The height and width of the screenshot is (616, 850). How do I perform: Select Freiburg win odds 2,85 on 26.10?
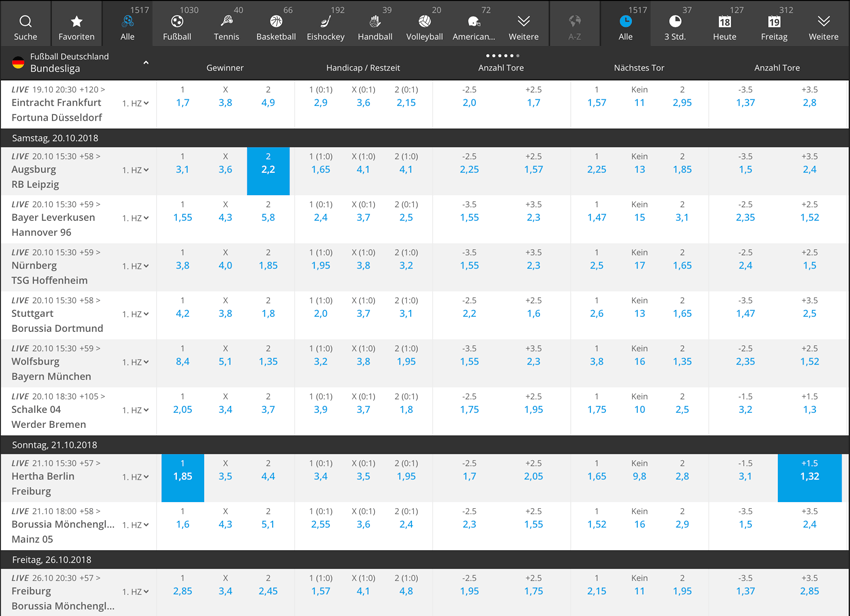183,591
